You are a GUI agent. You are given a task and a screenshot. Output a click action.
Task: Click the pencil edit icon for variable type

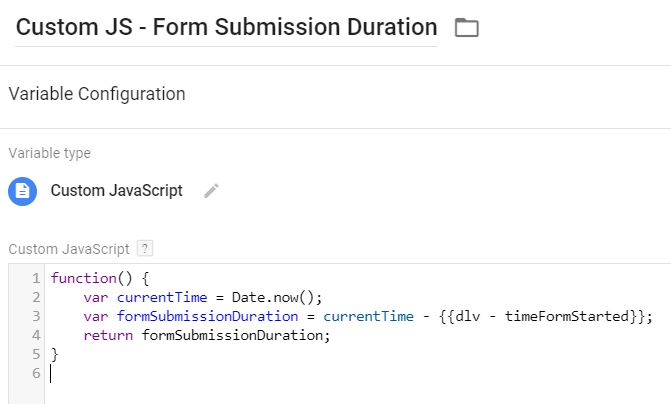(x=211, y=191)
